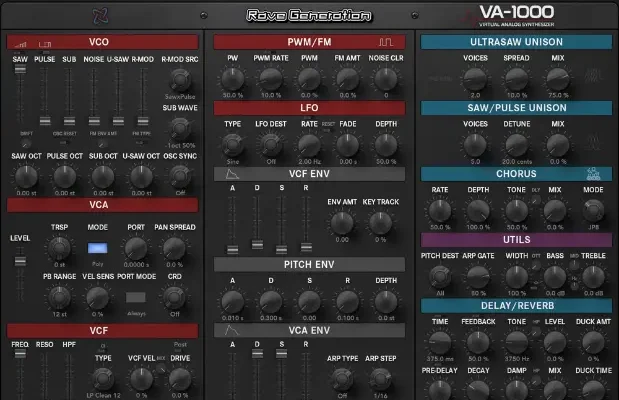This screenshot has height=400, width=619.
Task: Click the VCA LEVEL slider handle
Action: pos(16,261)
